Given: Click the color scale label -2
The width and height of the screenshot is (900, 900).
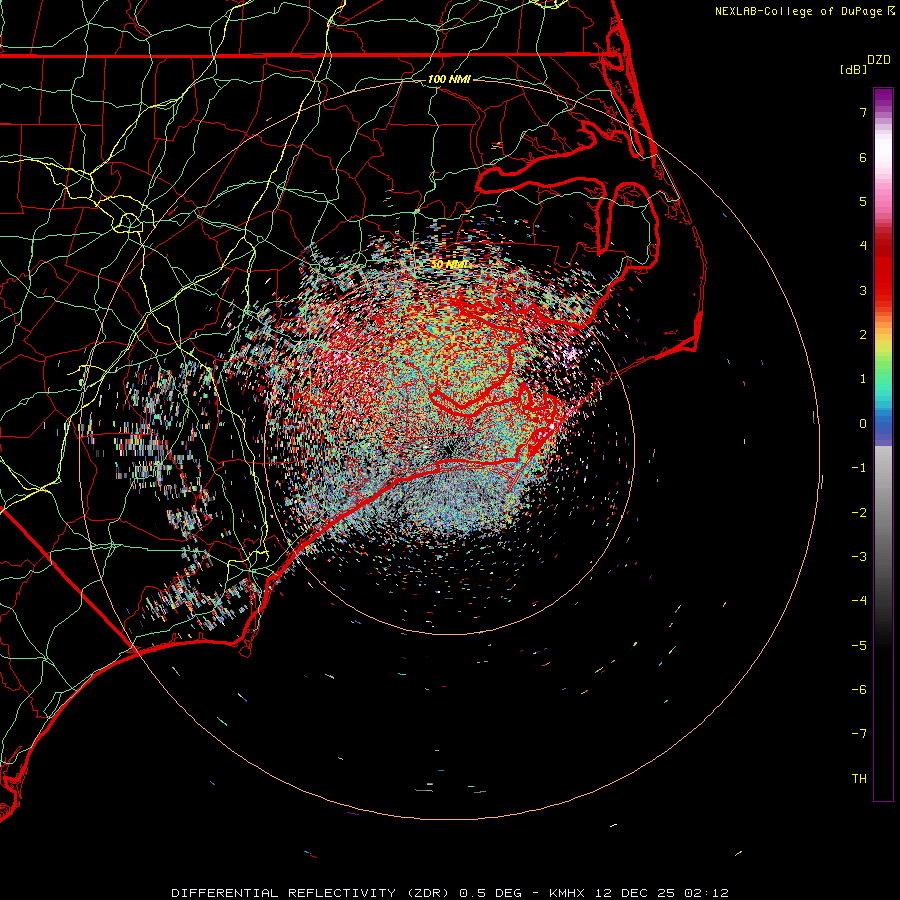Looking at the screenshot, I should pos(859,513).
